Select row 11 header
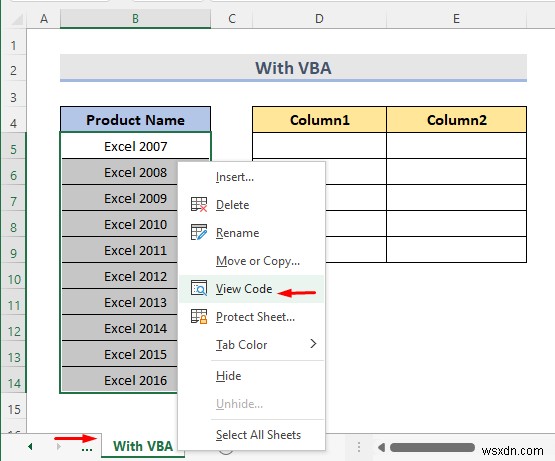 pos(13,301)
